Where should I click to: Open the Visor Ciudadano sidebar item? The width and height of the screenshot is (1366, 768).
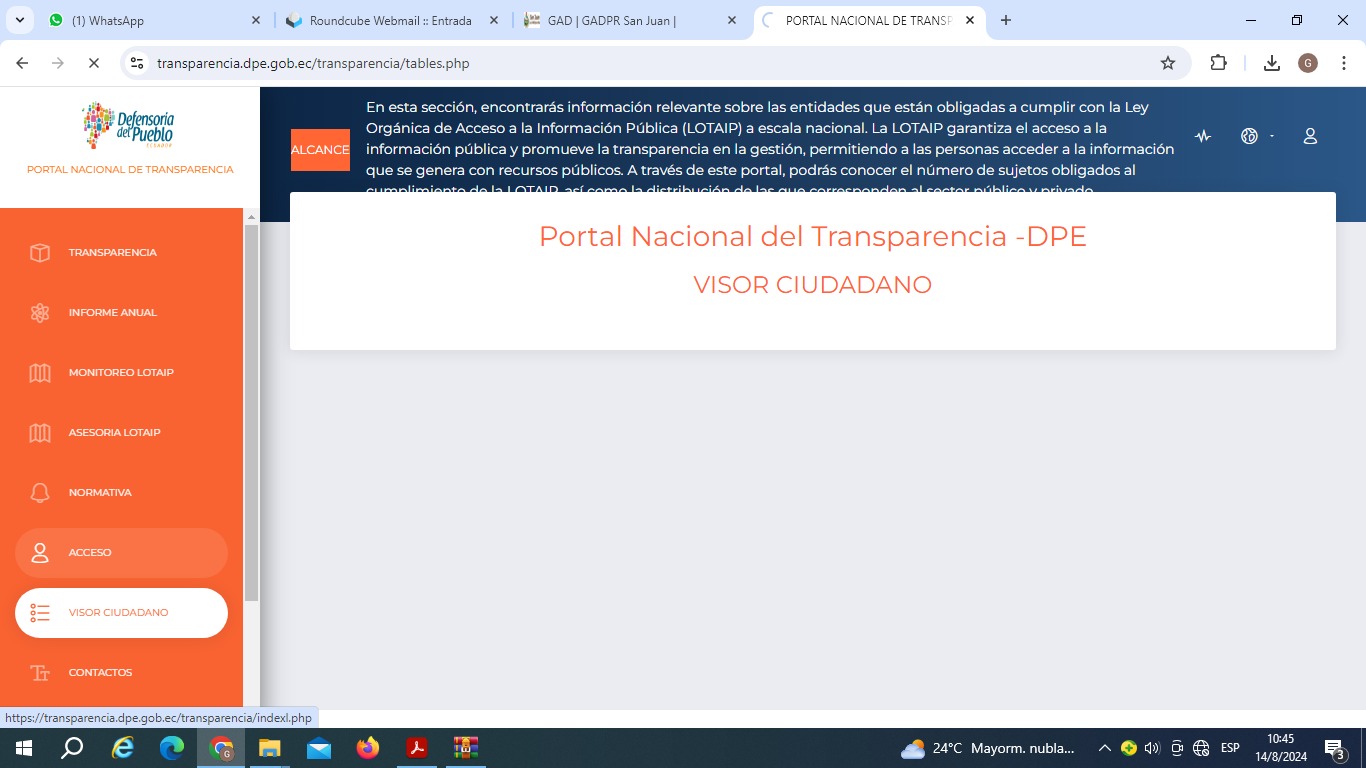[x=120, y=613]
